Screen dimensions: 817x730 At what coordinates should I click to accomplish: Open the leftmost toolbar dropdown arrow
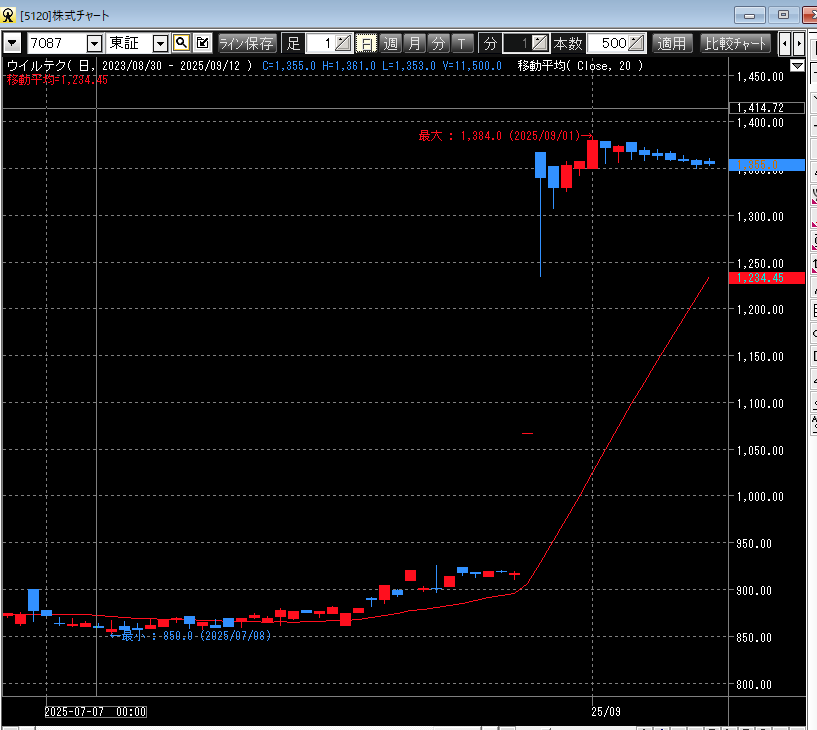click(12, 43)
